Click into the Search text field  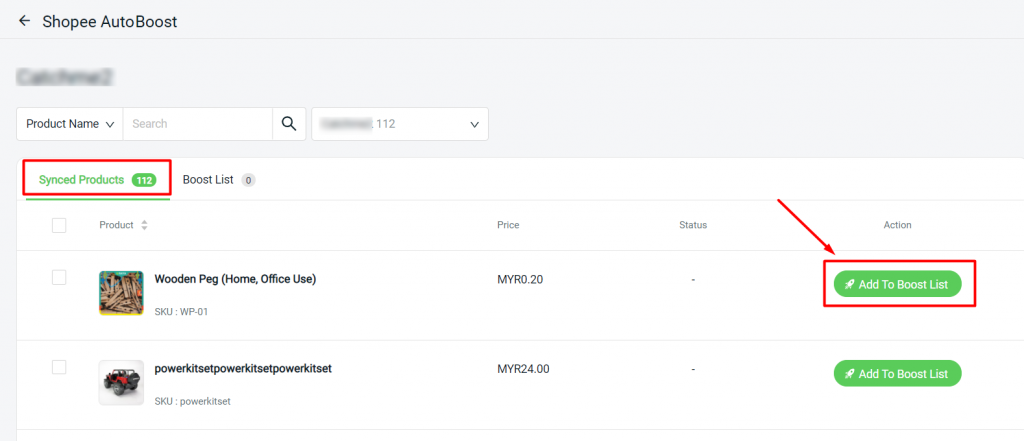tap(197, 124)
